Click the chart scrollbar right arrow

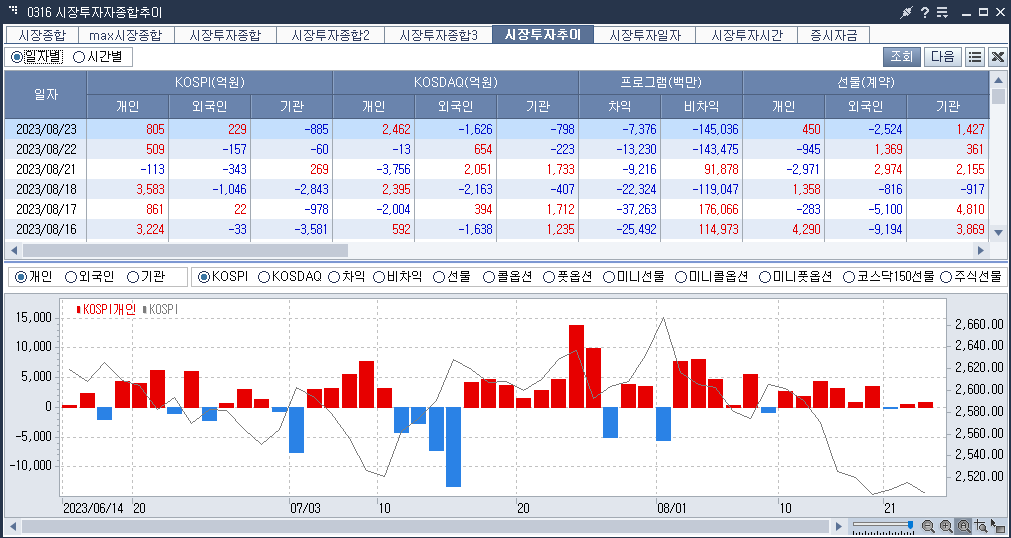pyautogui.click(x=838, y=526)
